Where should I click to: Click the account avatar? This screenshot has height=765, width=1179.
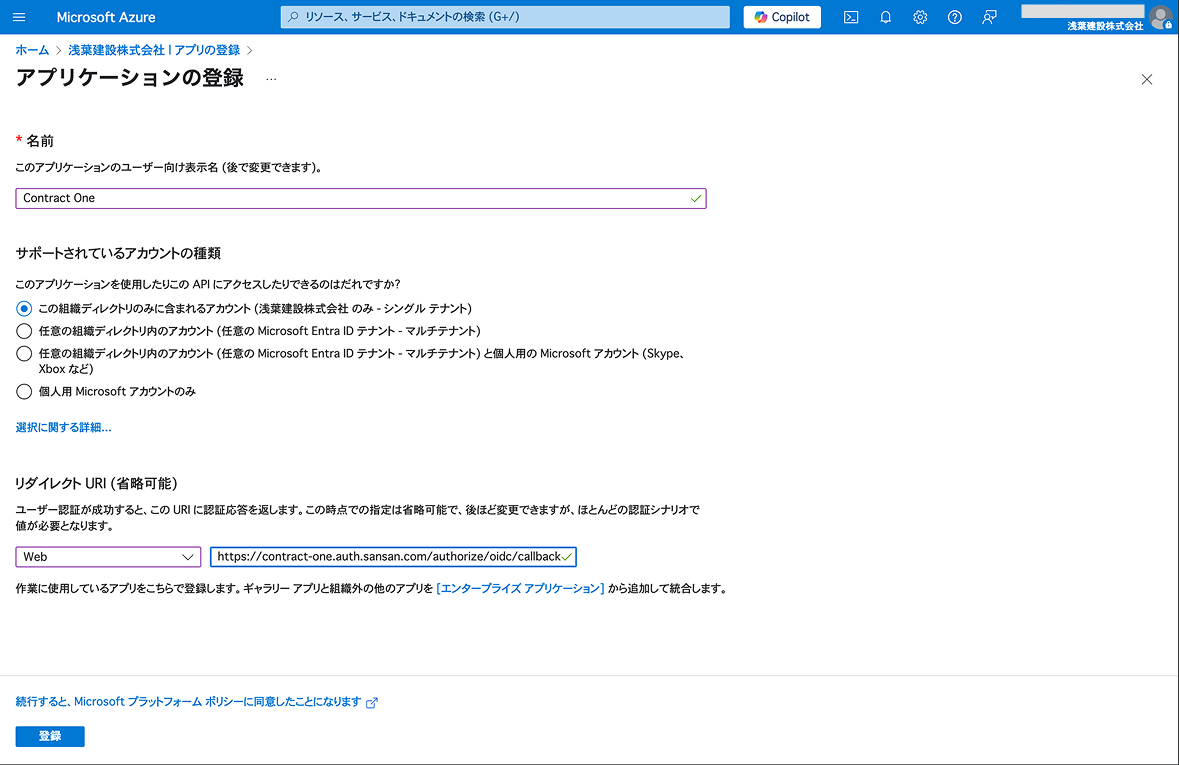point(1160,17)
